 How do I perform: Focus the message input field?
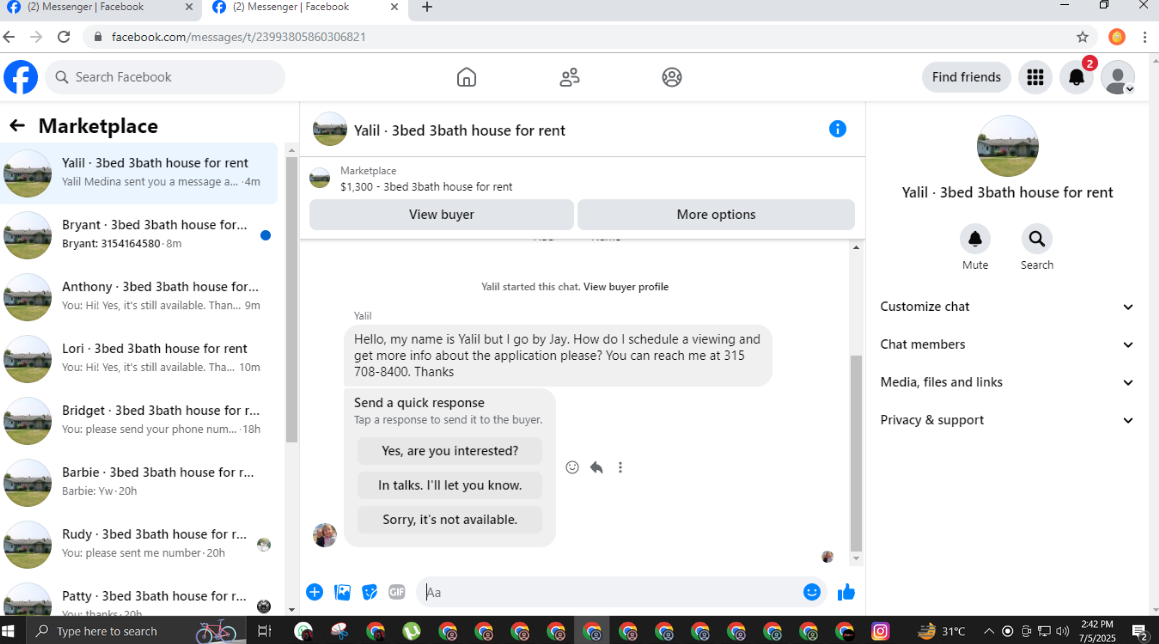click(608, 592)
